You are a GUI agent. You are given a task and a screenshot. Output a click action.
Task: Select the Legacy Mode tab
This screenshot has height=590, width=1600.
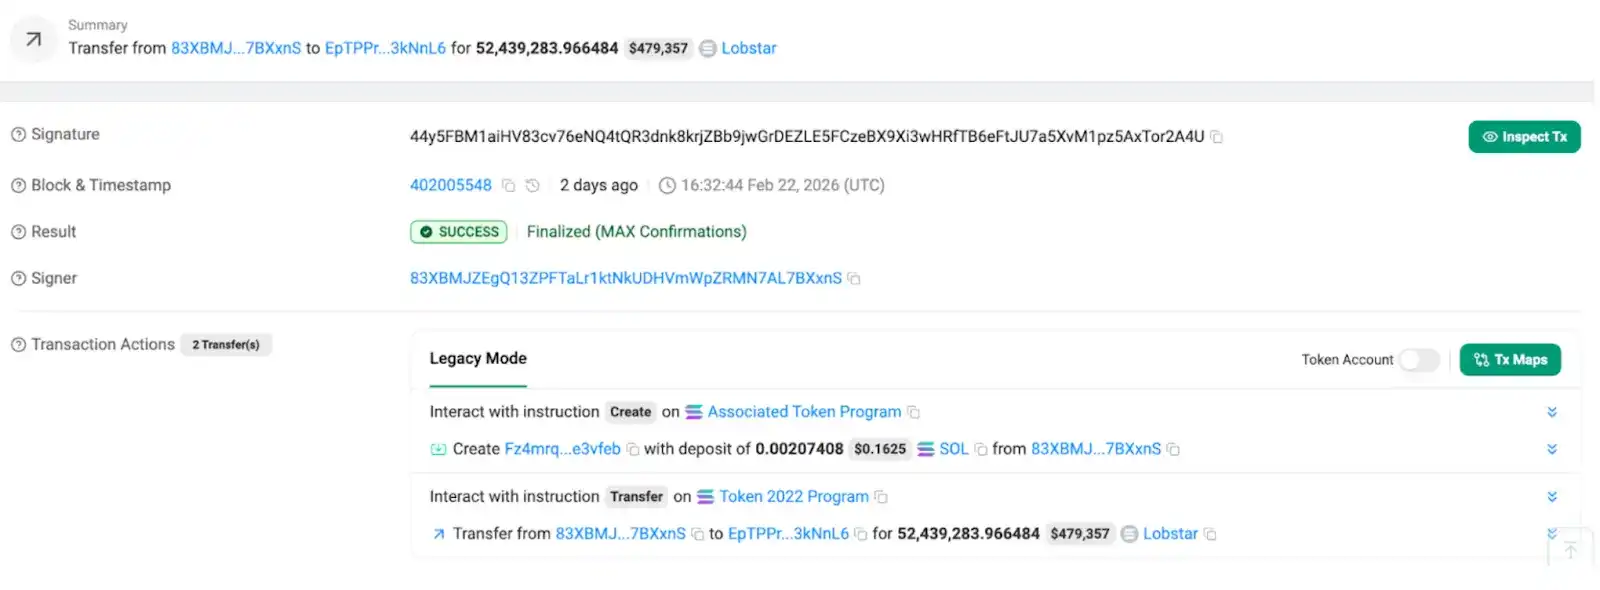tap(478, 358)
